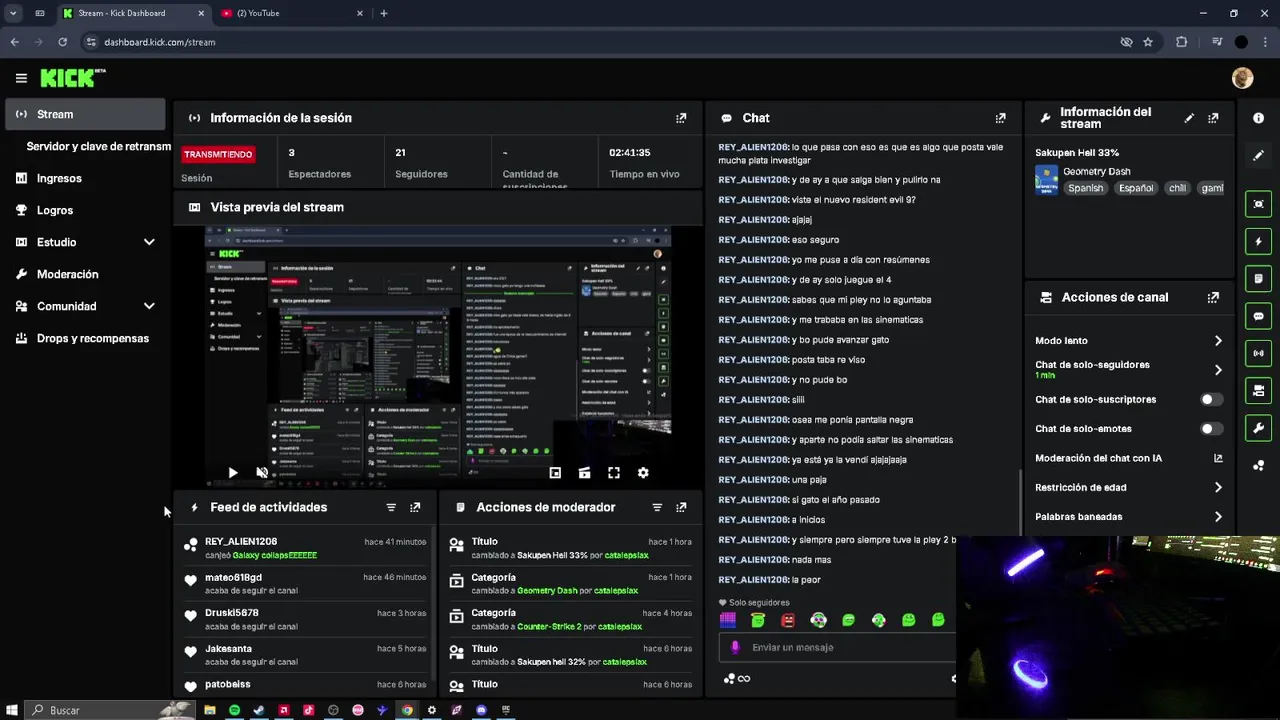
Task: Open Drops y recompensas in the sidebar
Action: pos(85,338)
